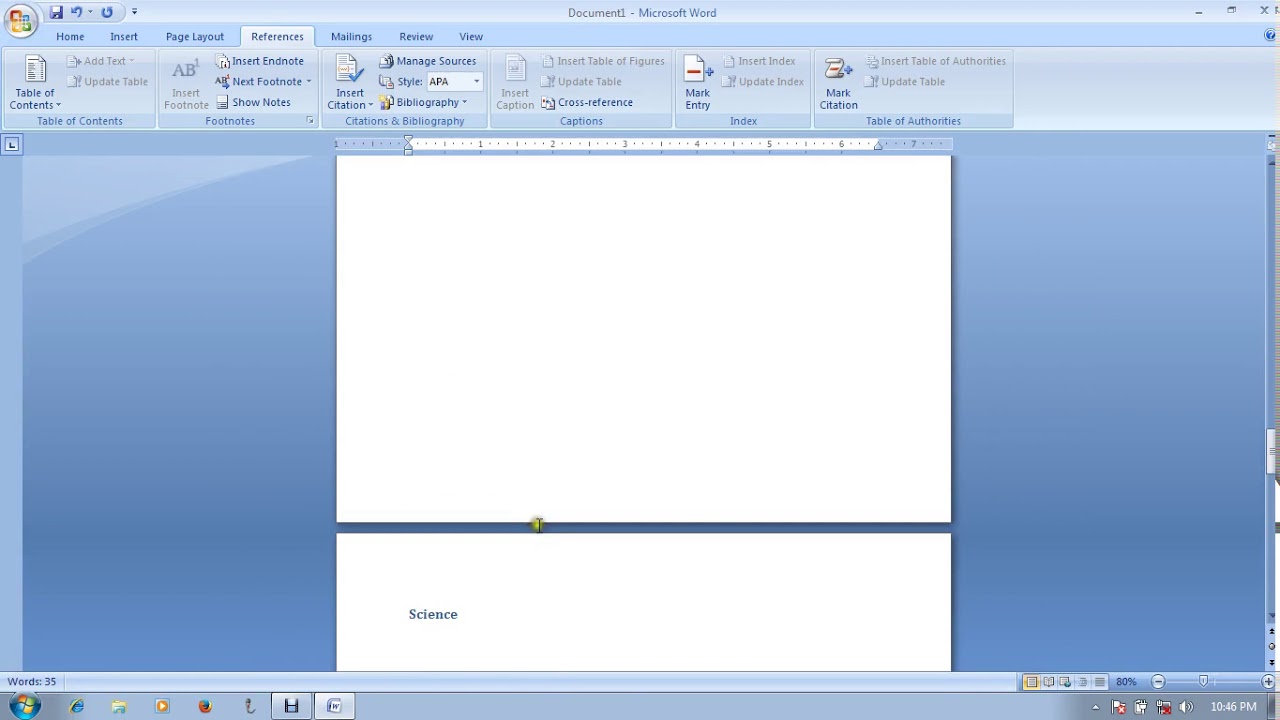1280x720 pixels.
Task: Switch to Outline view
Action: click(1082, 682)
